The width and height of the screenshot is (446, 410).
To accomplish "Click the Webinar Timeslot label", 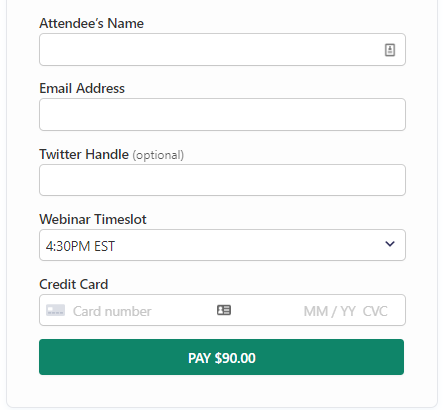I will tap(93, 219).
